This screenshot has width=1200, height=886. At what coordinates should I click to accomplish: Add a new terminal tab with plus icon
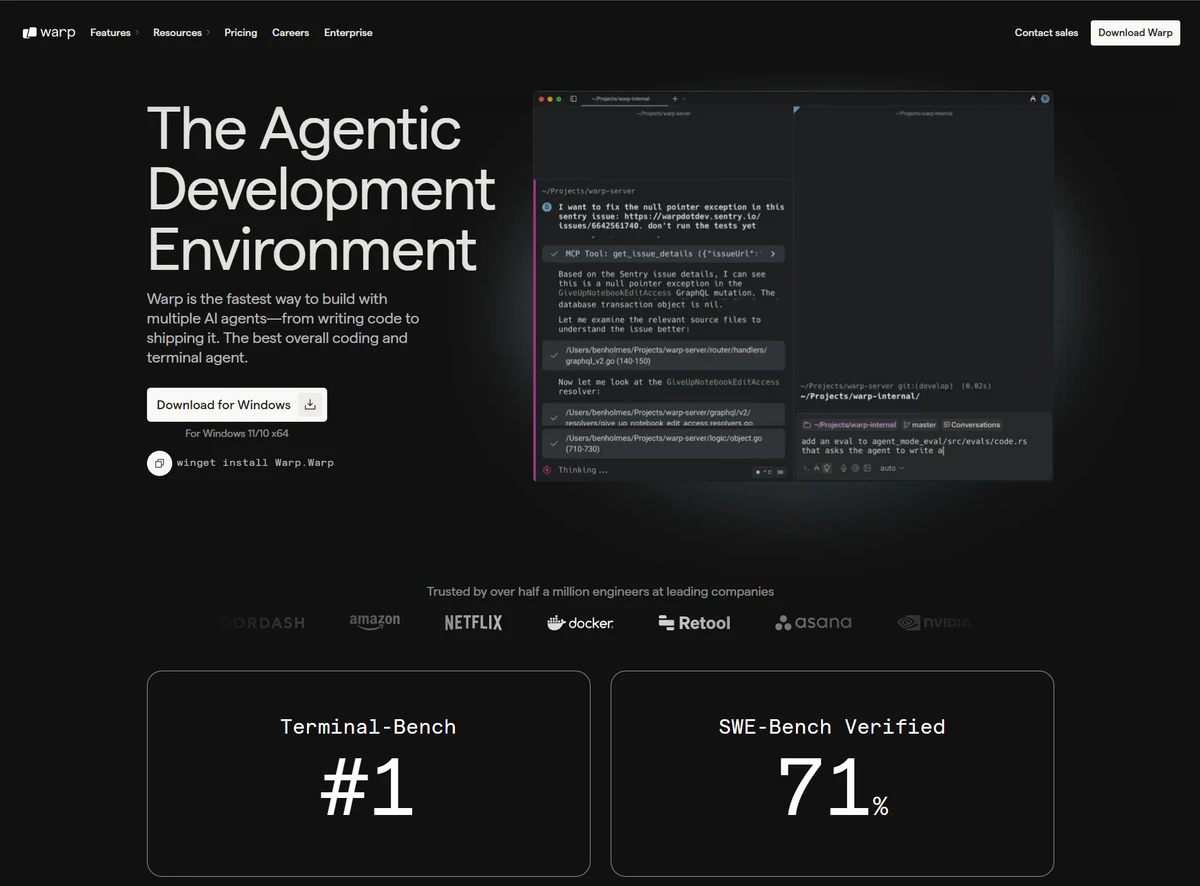[675, 99]
